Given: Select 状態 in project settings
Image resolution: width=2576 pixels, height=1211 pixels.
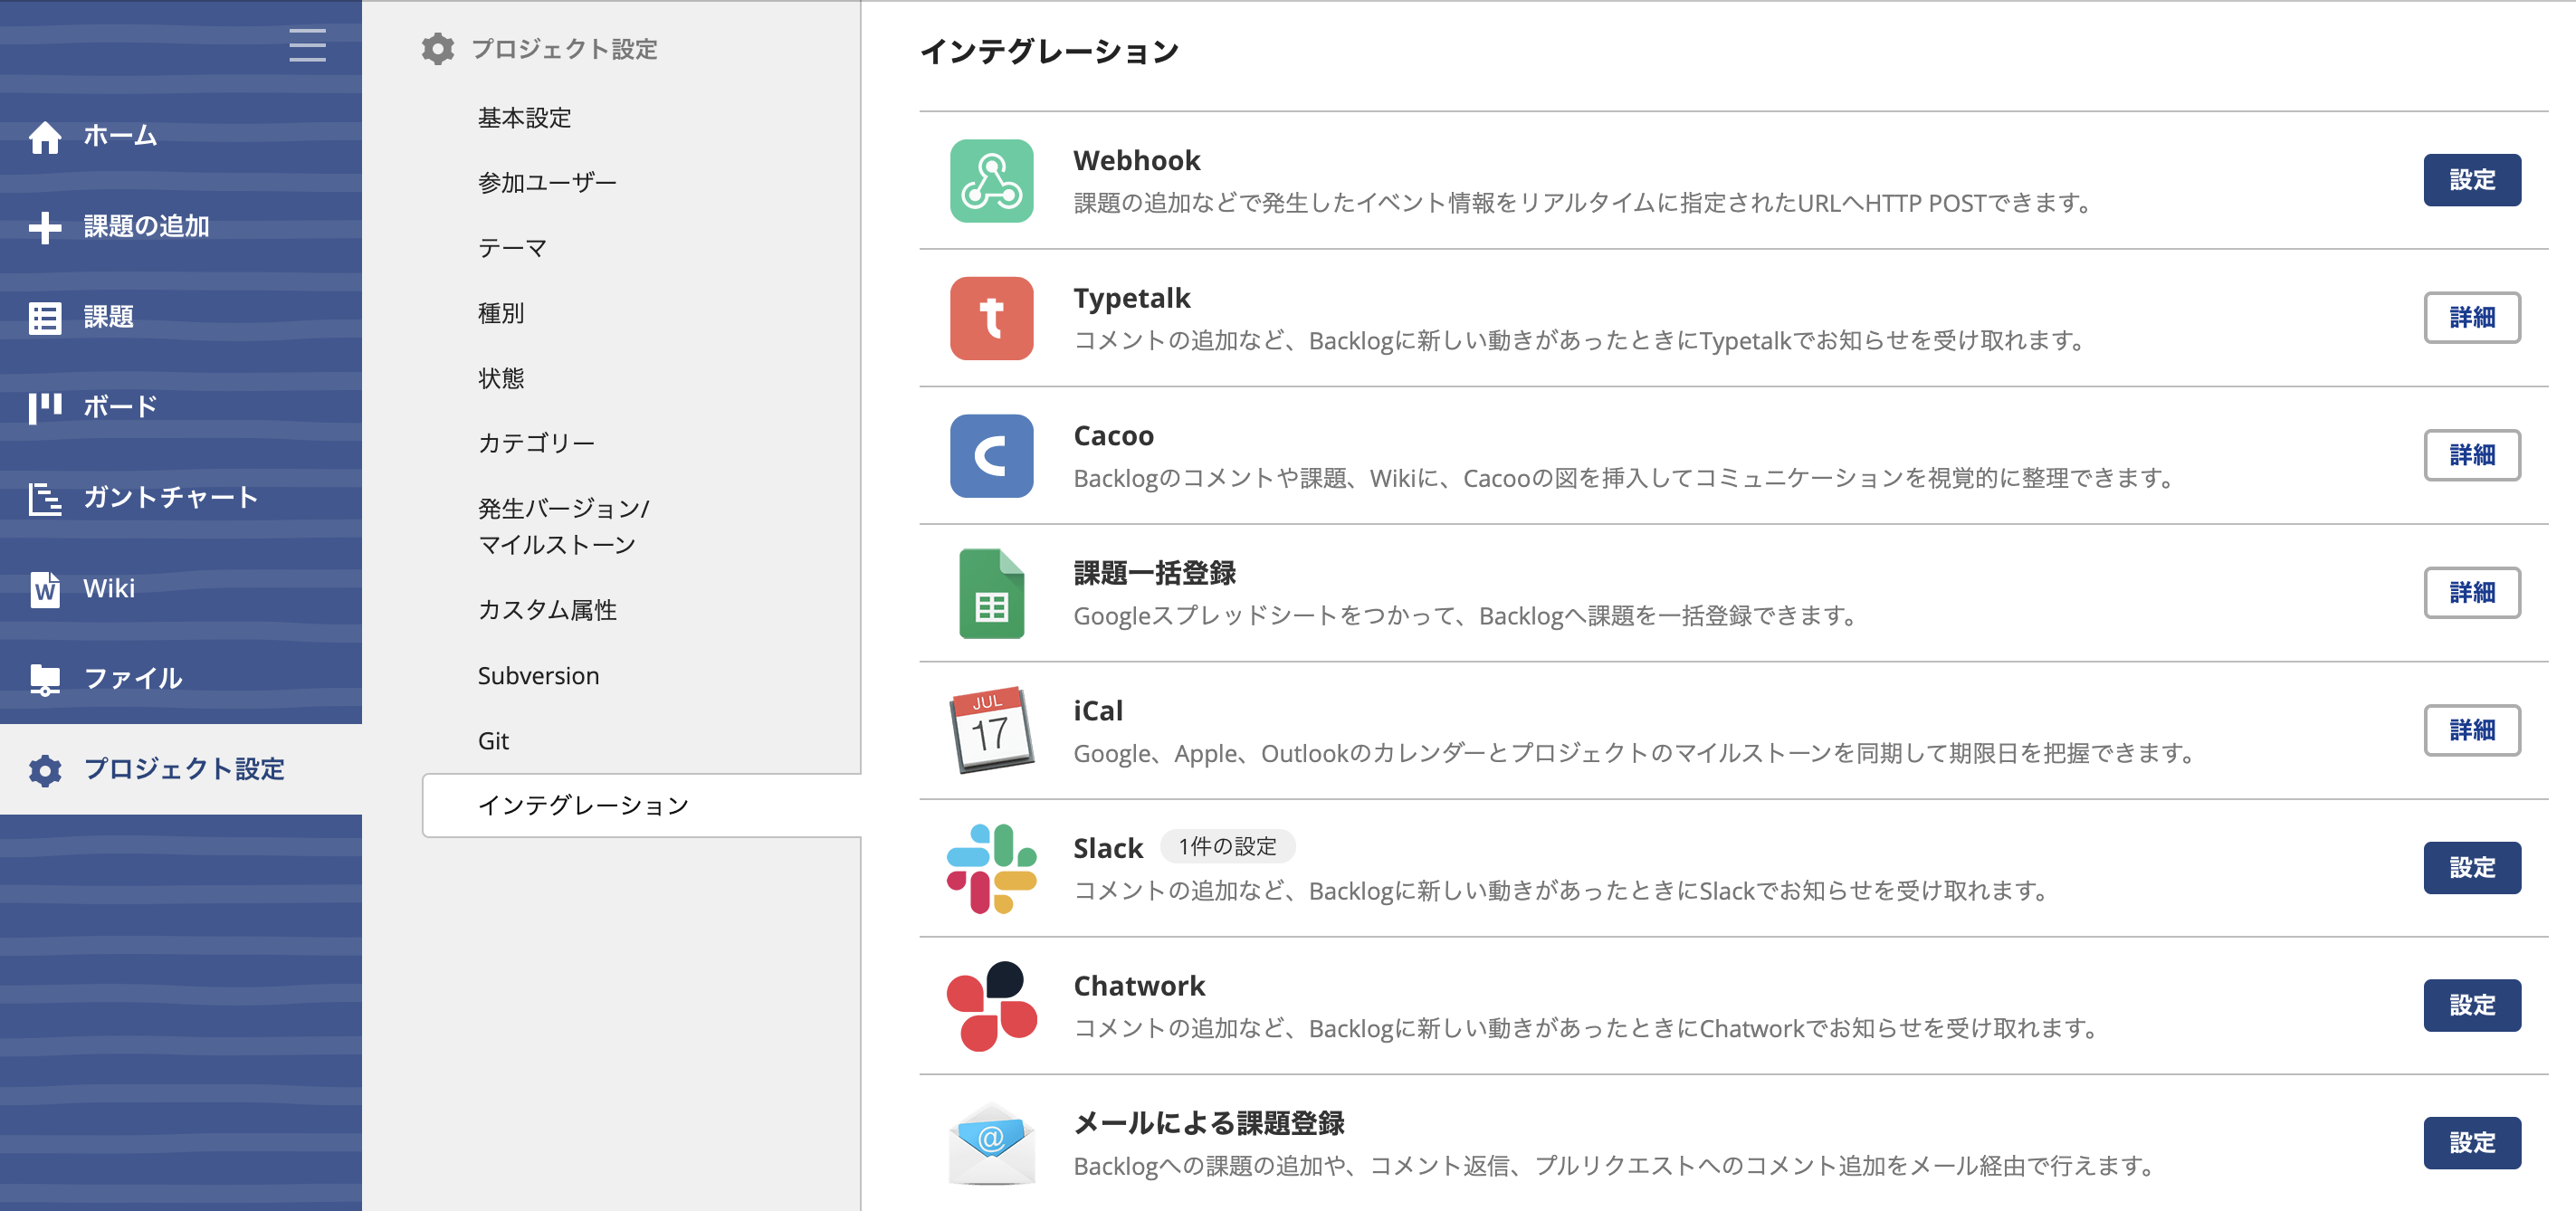Looking at the screenshot, I should [501, 378].
